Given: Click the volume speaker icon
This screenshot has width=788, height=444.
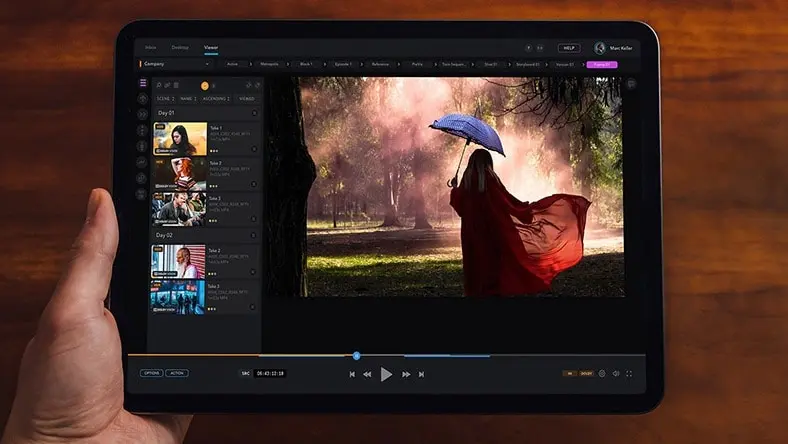Looking at the screenshot, I should click(x=616, y=374).
